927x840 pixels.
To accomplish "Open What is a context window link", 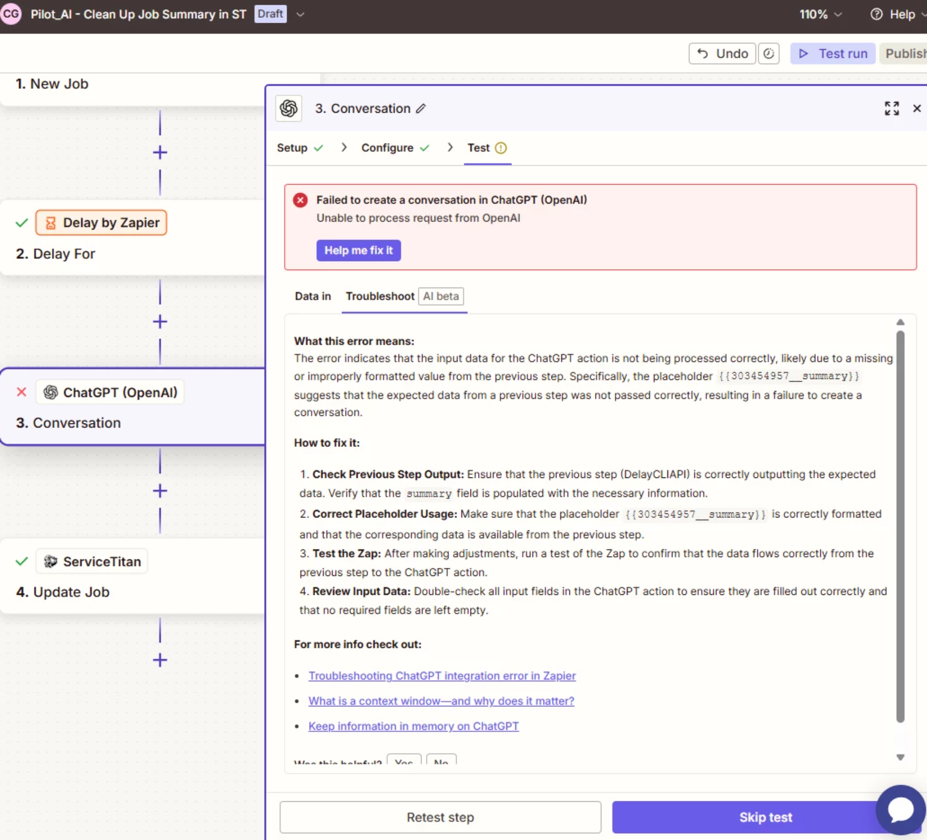I will click(x=441, y=701).
